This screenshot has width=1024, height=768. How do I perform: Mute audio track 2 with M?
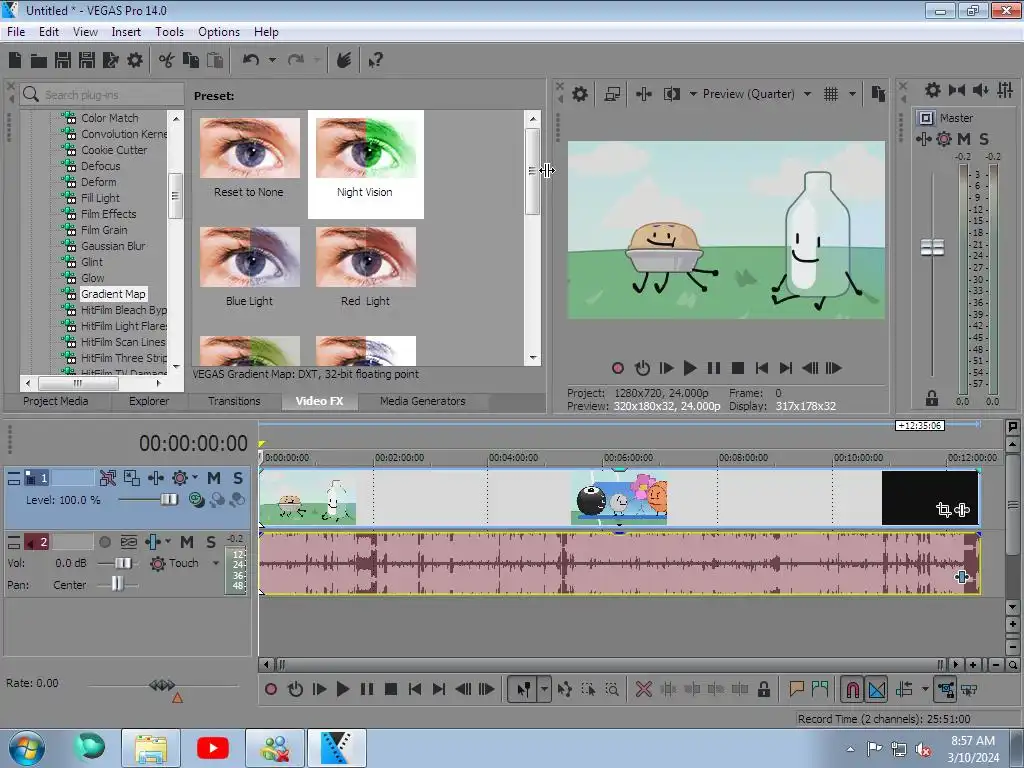(x=187, y=542)
